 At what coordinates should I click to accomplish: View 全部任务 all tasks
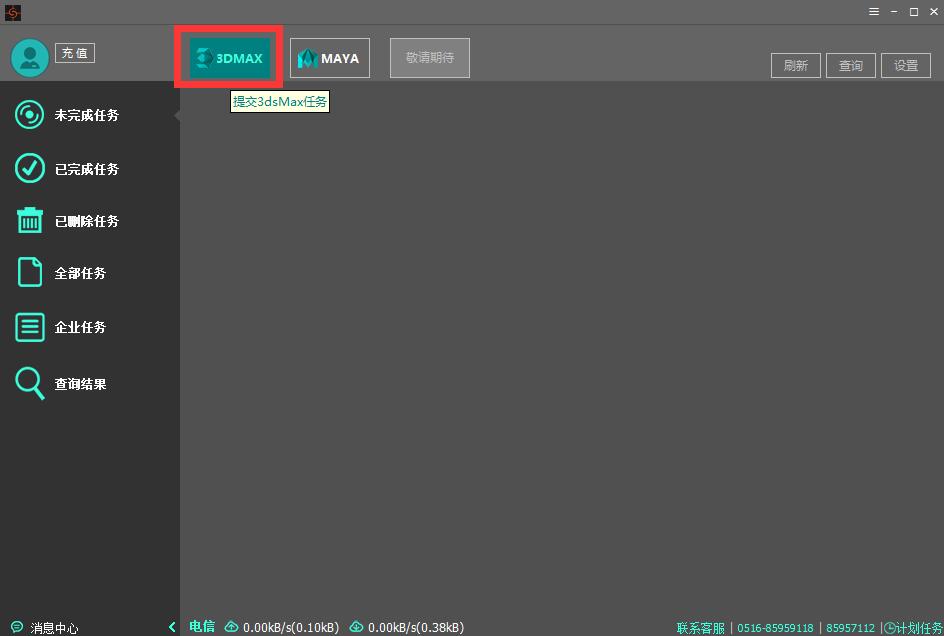(80, 273)
